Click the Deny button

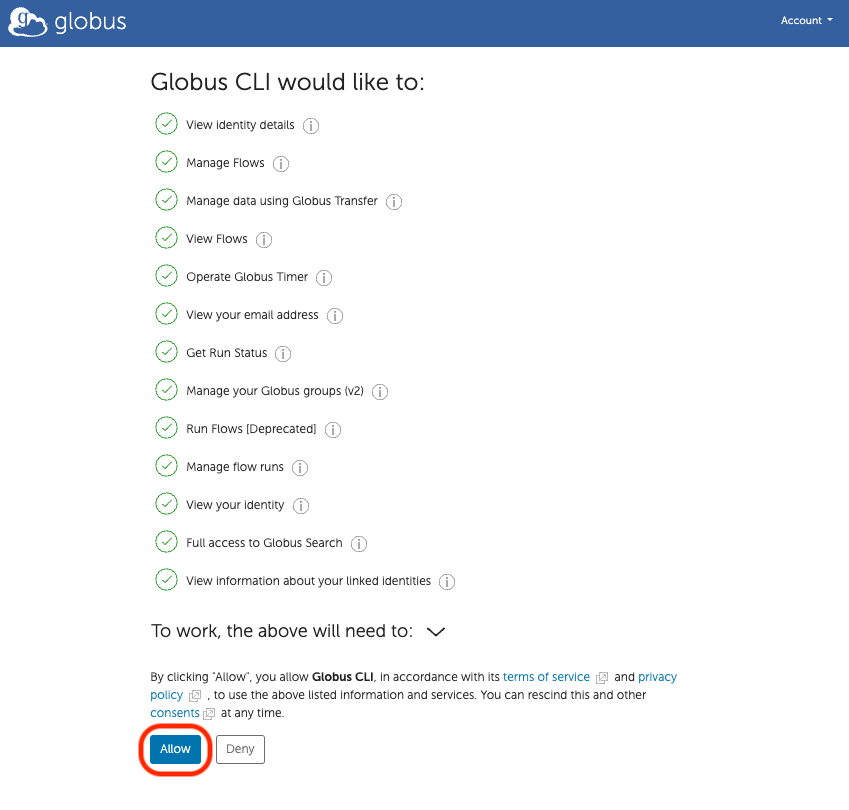click(239, 748)
